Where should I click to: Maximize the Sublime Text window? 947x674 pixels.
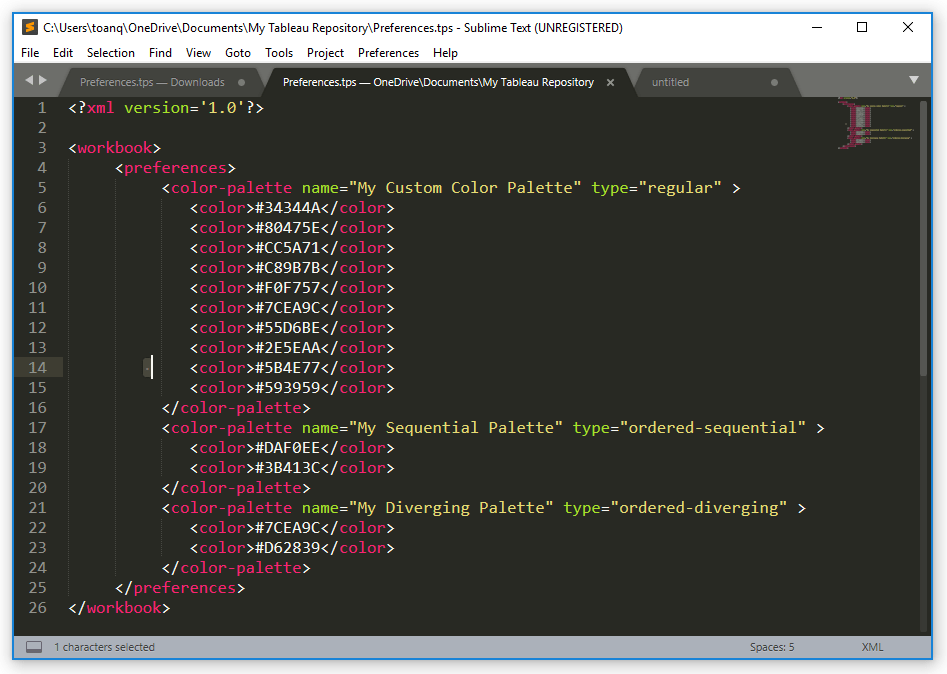pyautogui.click(x=862, y=27)
